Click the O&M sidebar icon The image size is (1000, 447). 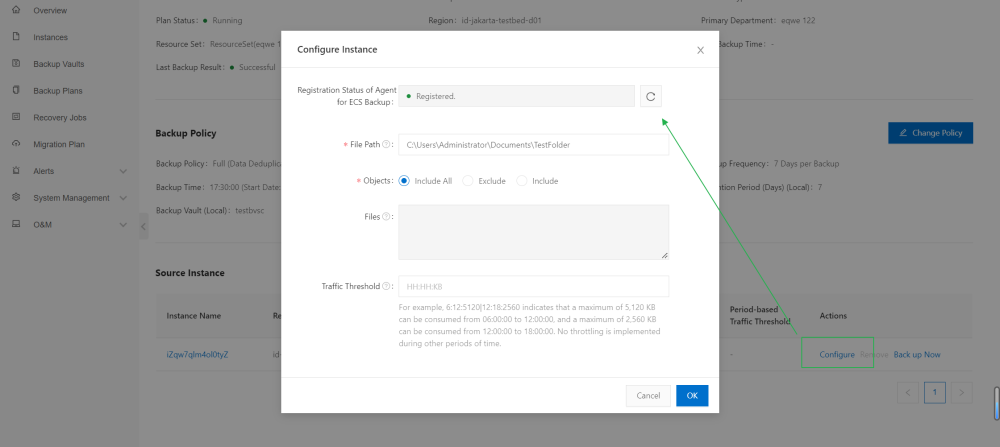(16, 224)
